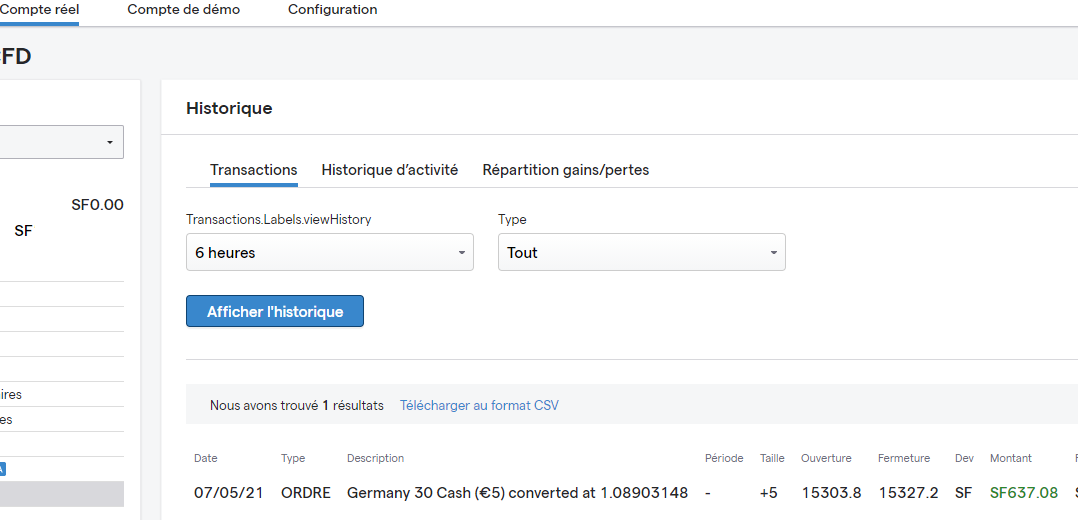
Task: Click the green SF637.08 amount
Action: 1023,493
